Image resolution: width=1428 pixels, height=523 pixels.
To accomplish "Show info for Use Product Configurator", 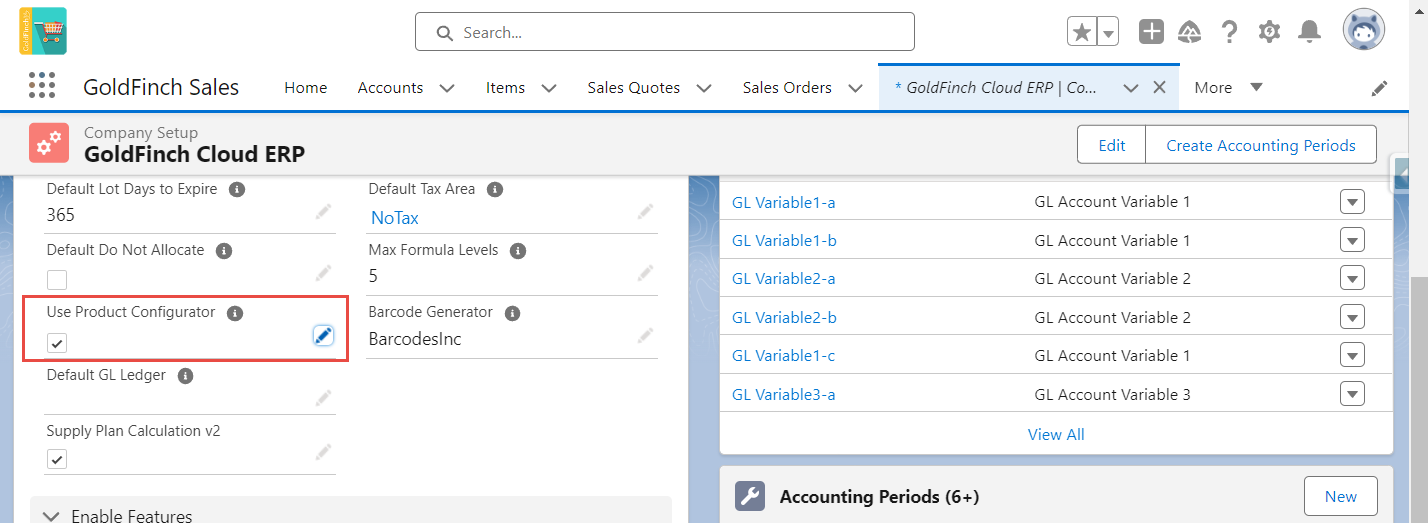I will (235, 313).
